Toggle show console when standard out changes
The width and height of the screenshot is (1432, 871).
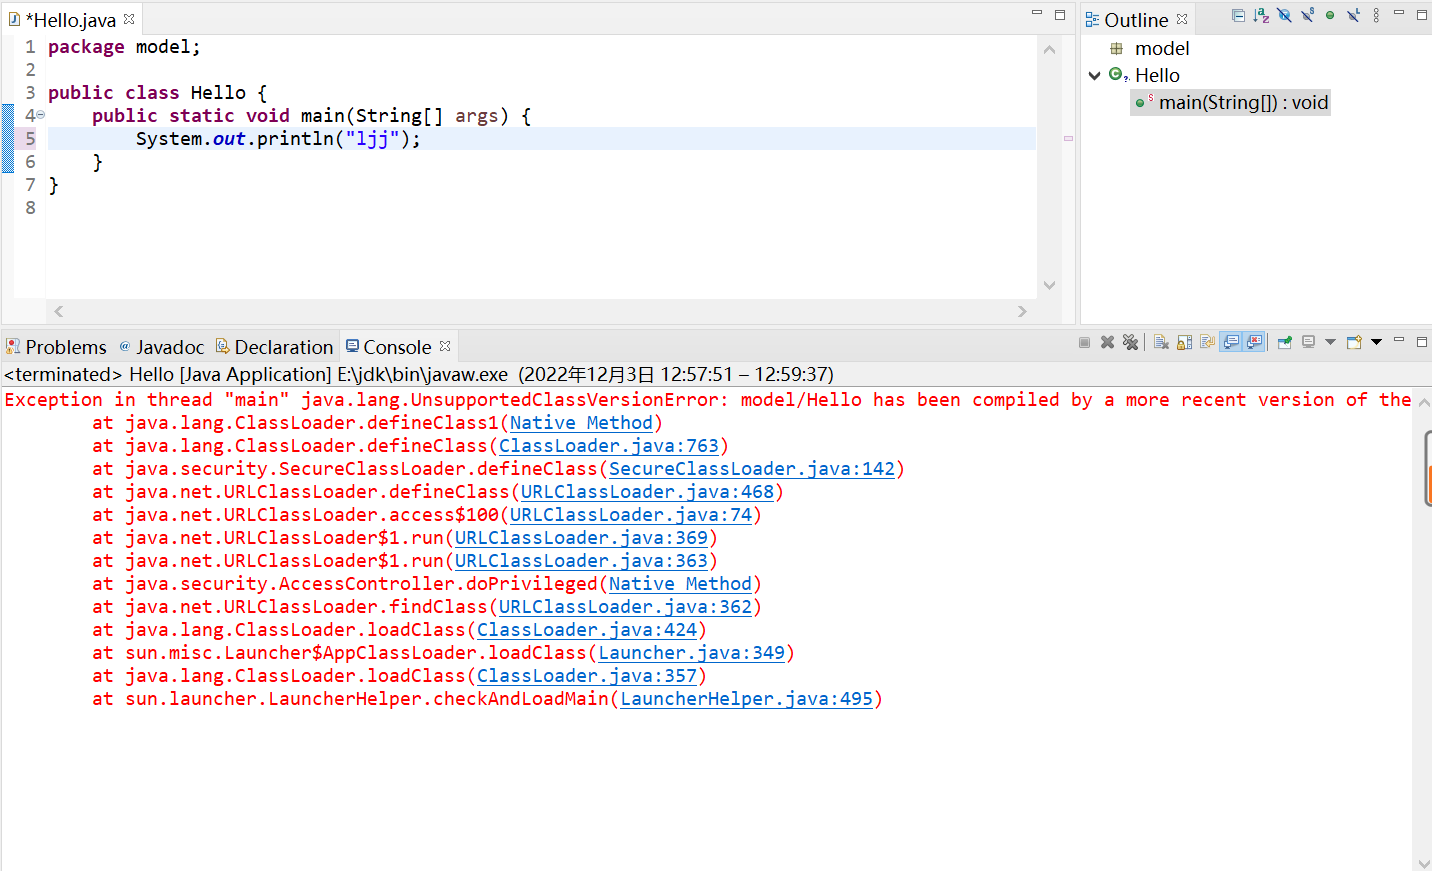1231,342
